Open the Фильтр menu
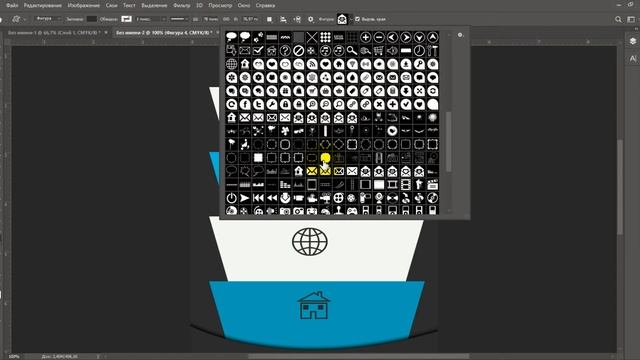The image size is (640, 360). (x=182, y=6)
